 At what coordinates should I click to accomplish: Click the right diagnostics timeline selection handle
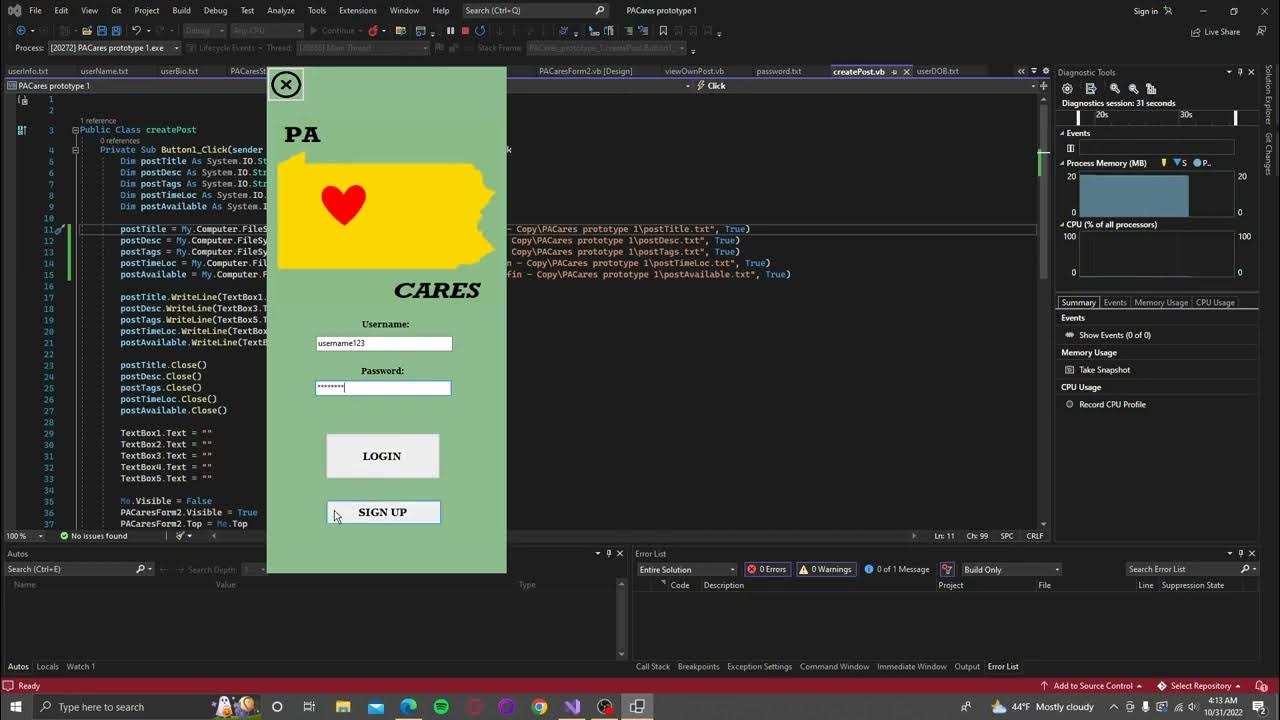coord(1235,117)
